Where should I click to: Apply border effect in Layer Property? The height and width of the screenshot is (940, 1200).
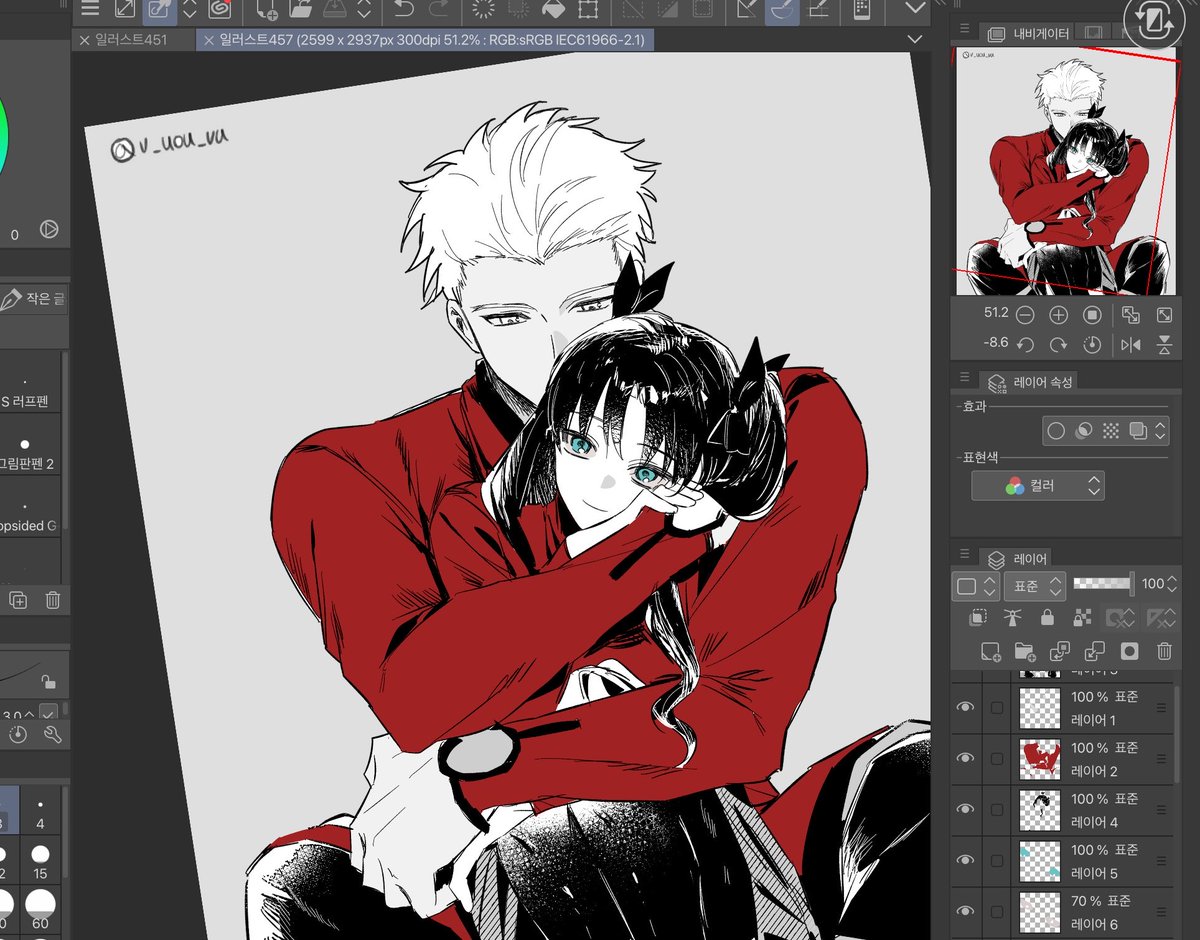(x=1056, y=431)
